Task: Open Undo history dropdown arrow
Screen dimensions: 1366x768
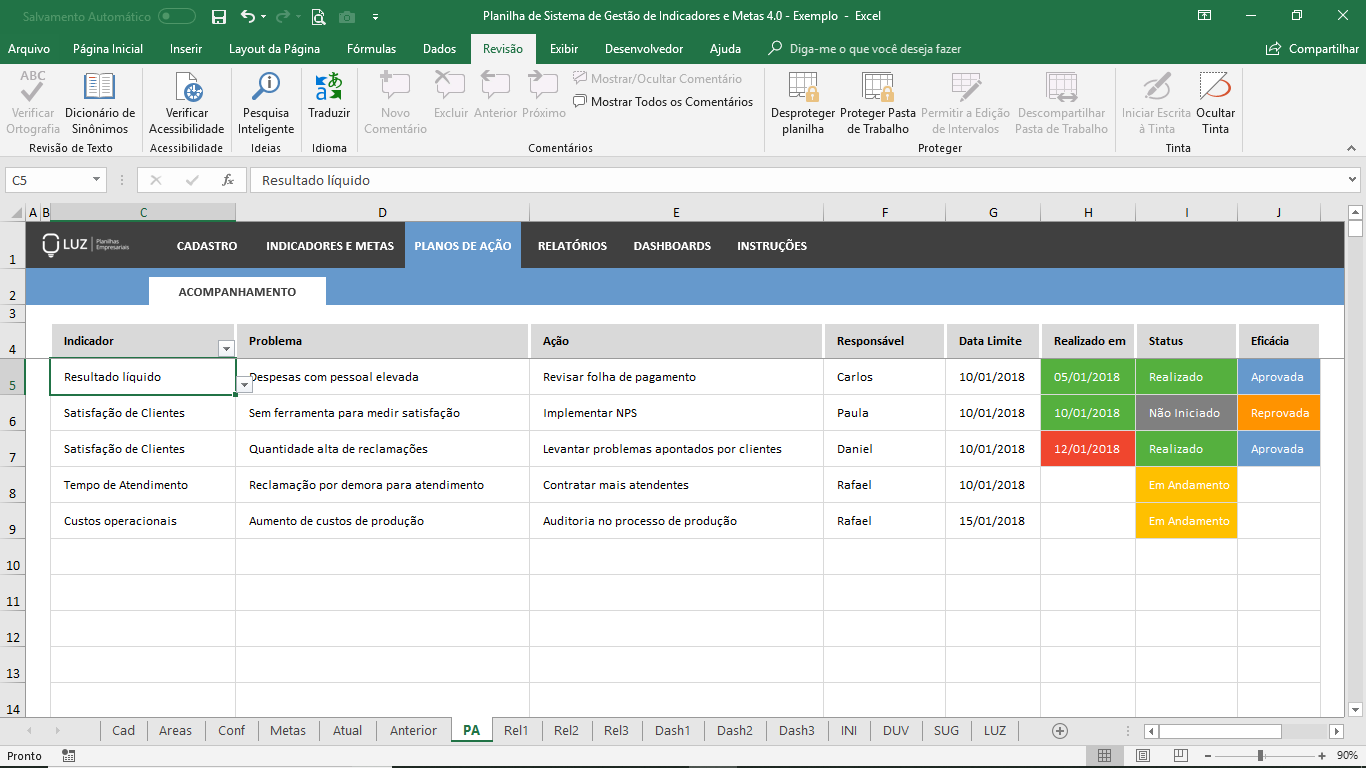Action: (263, 16)
